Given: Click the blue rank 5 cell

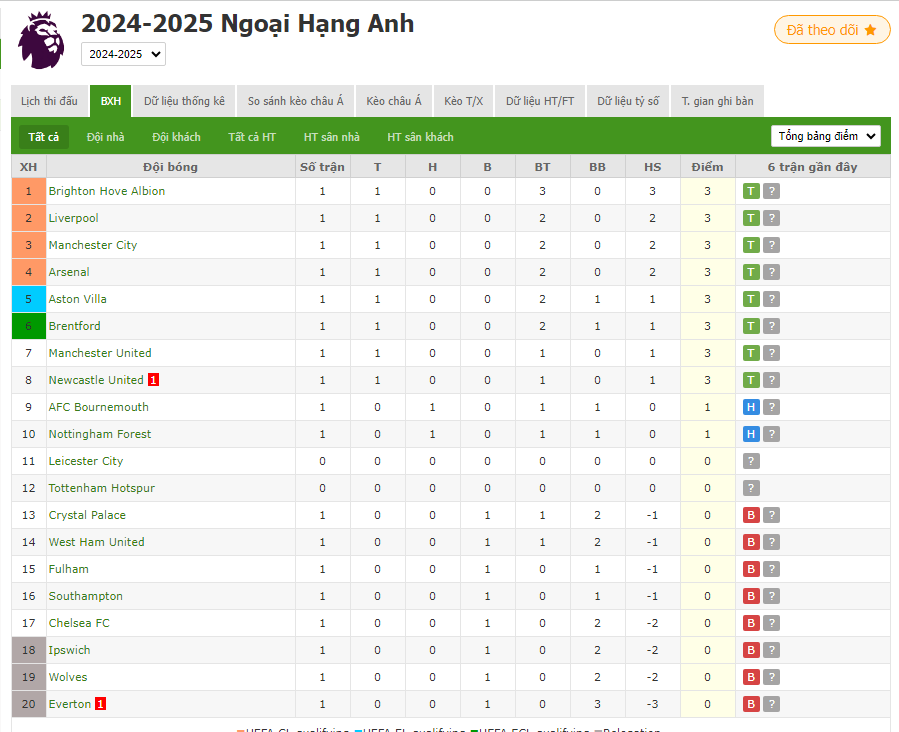Looking at the screenshot, I should point(29,299).
